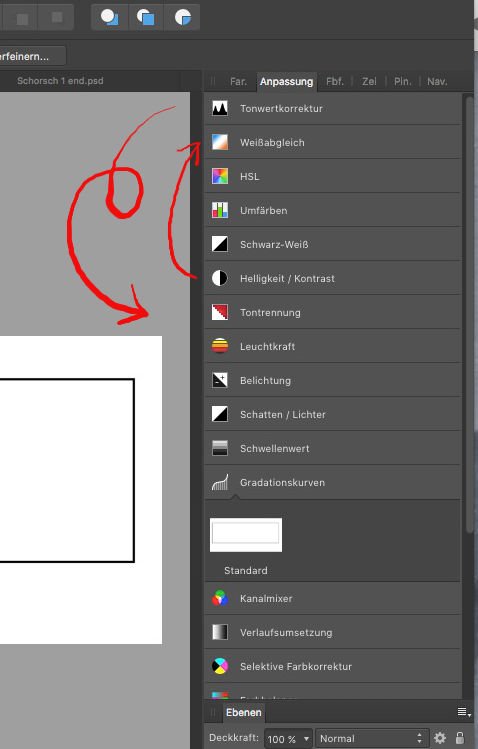Toggle the layer lock icon

(459, 738)
